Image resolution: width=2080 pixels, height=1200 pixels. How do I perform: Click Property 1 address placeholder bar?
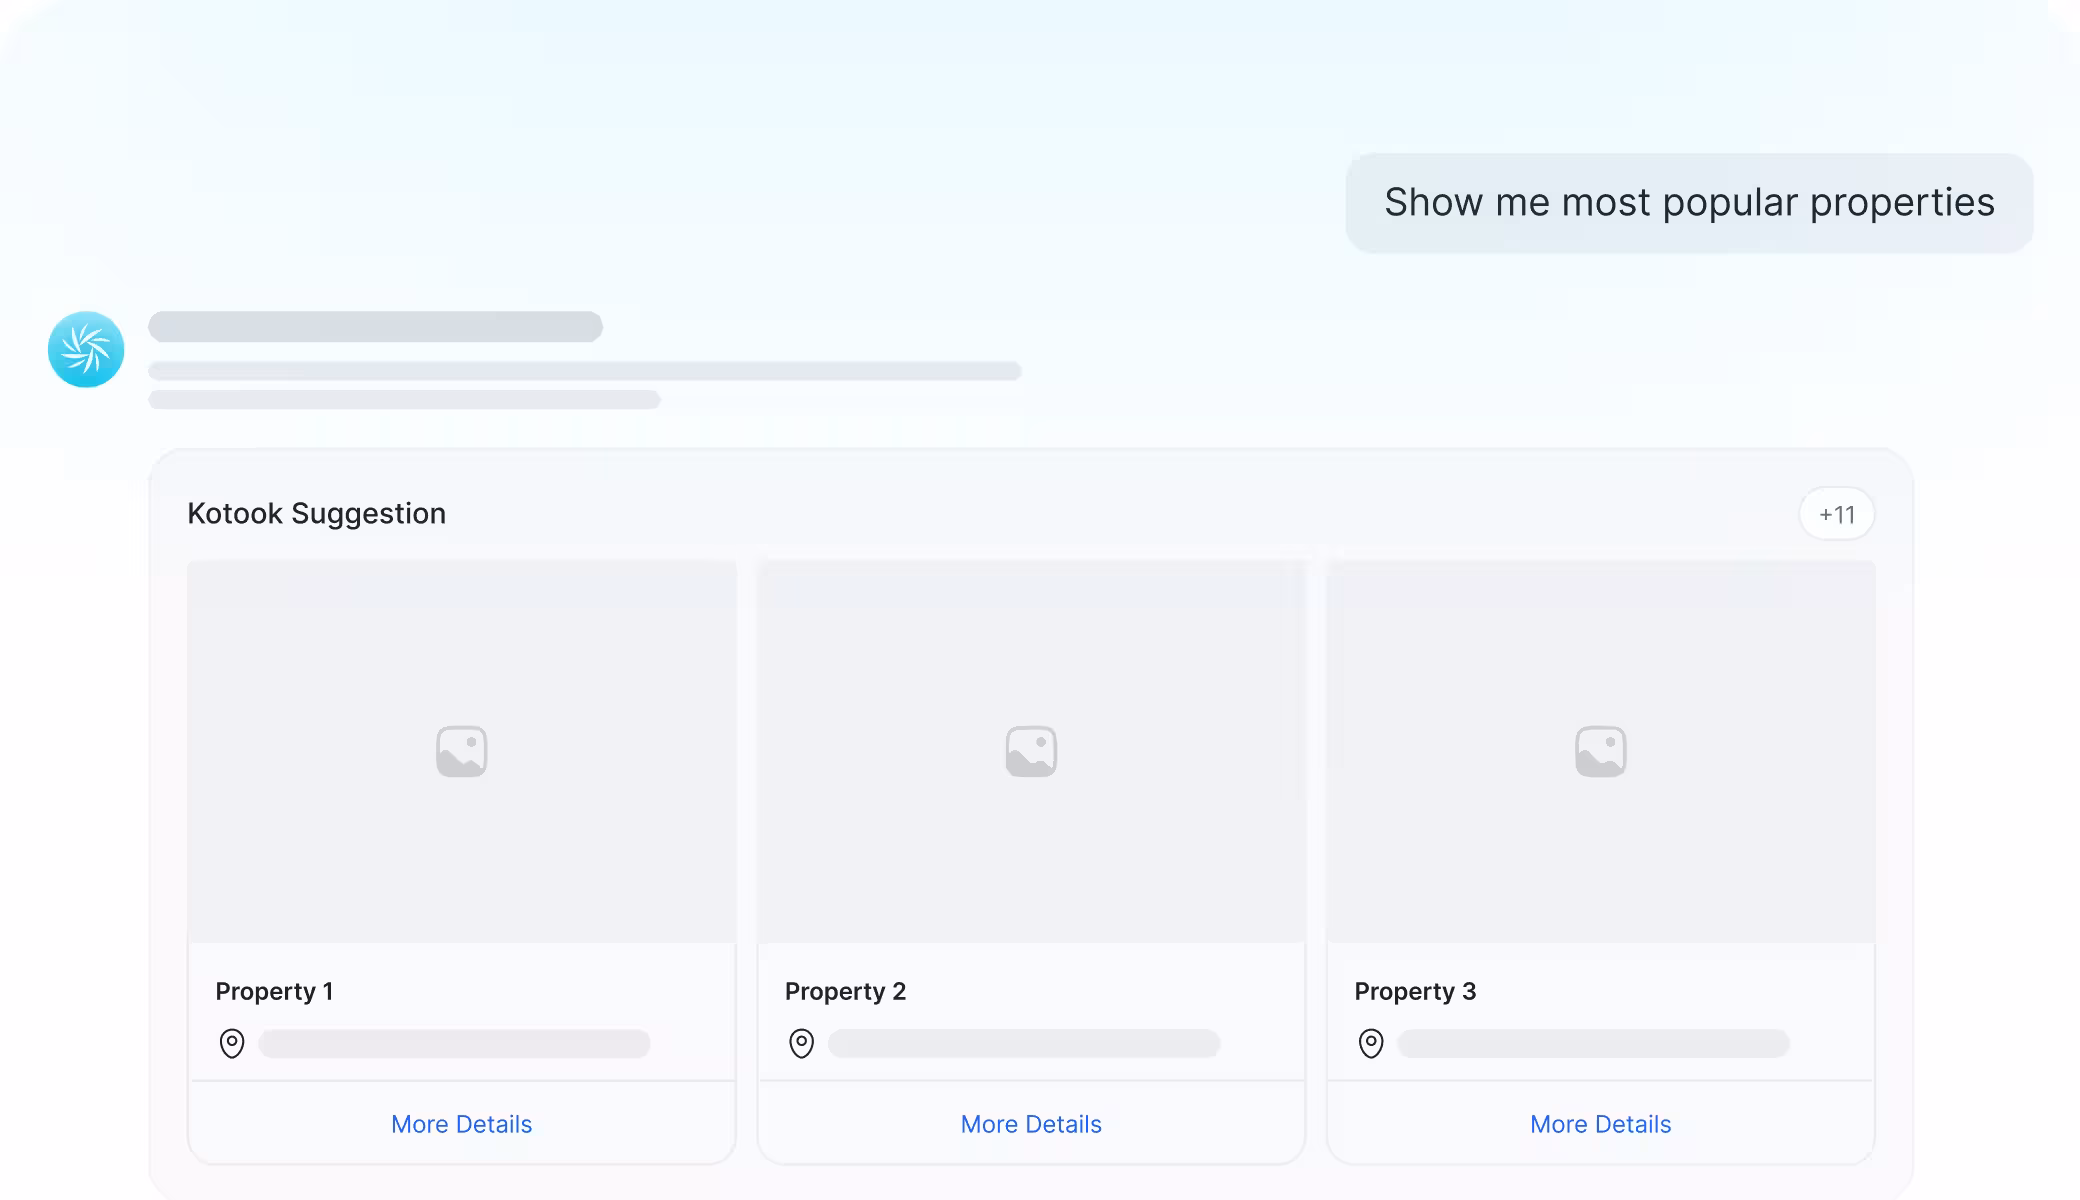(454, 1044)
